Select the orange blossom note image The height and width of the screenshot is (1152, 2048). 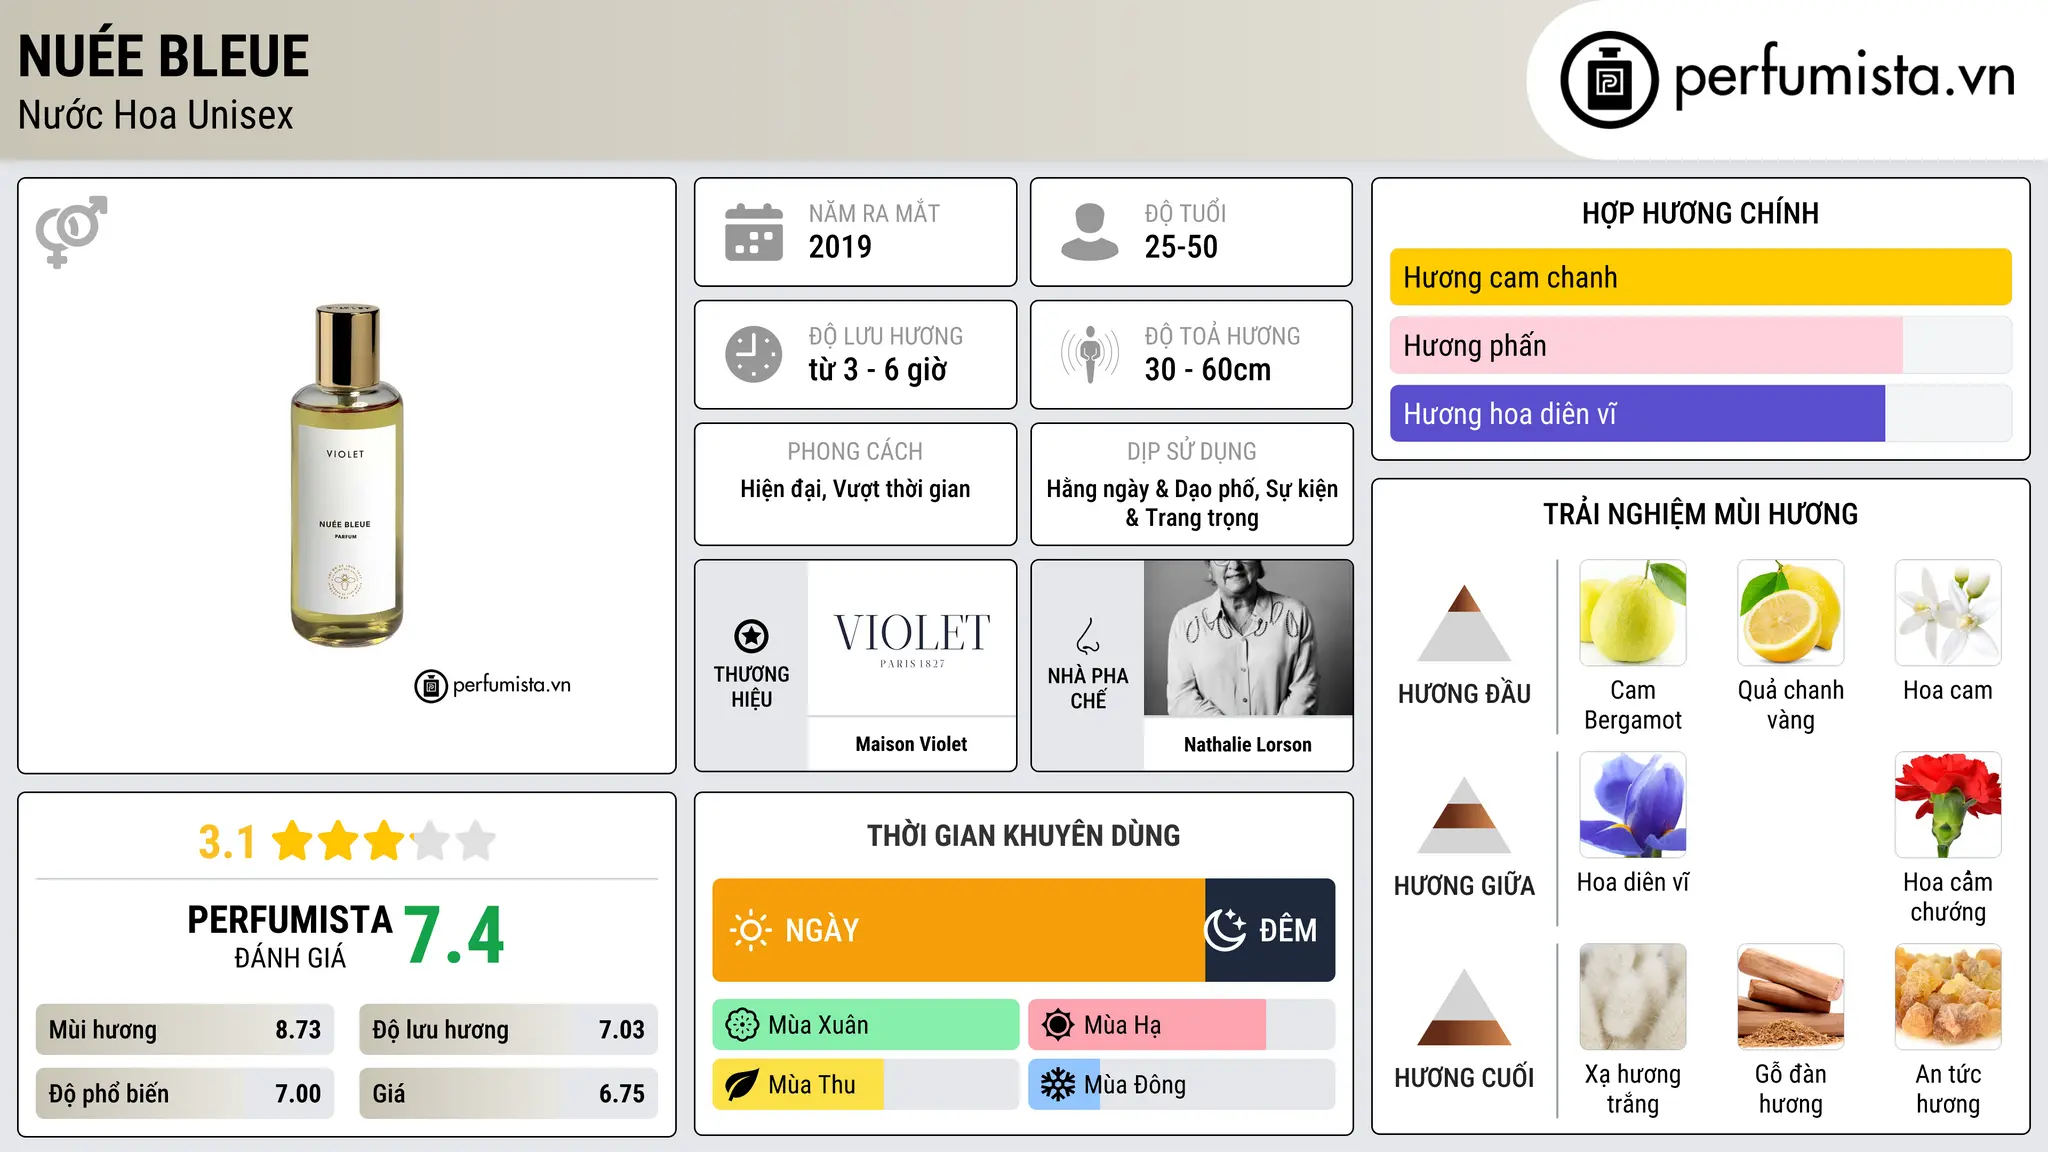click(x=1948, y=613)
